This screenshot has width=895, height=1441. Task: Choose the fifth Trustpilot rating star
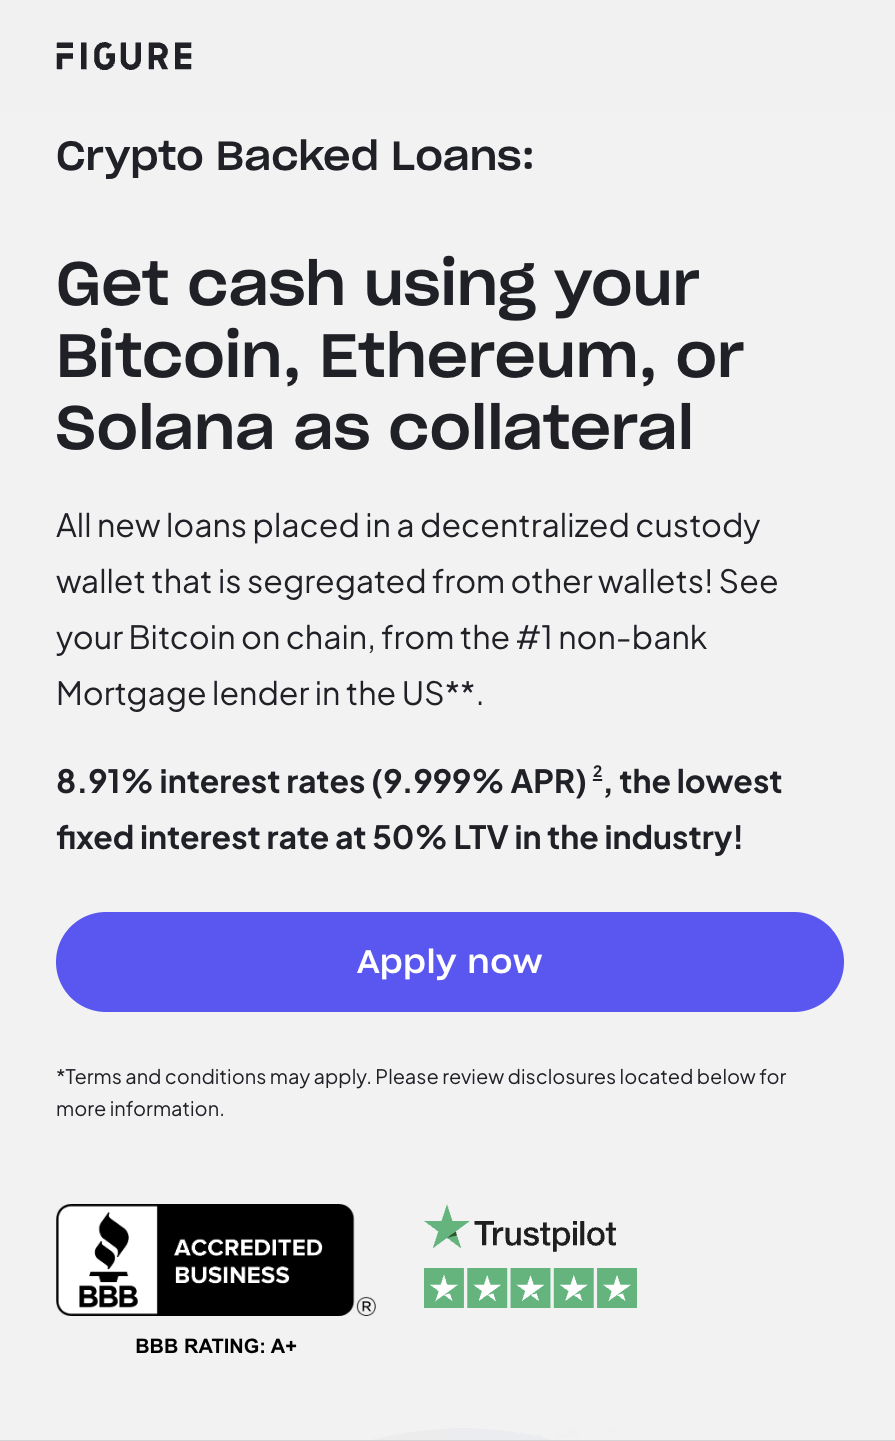pyautogui.click(x=616, y=1289)
